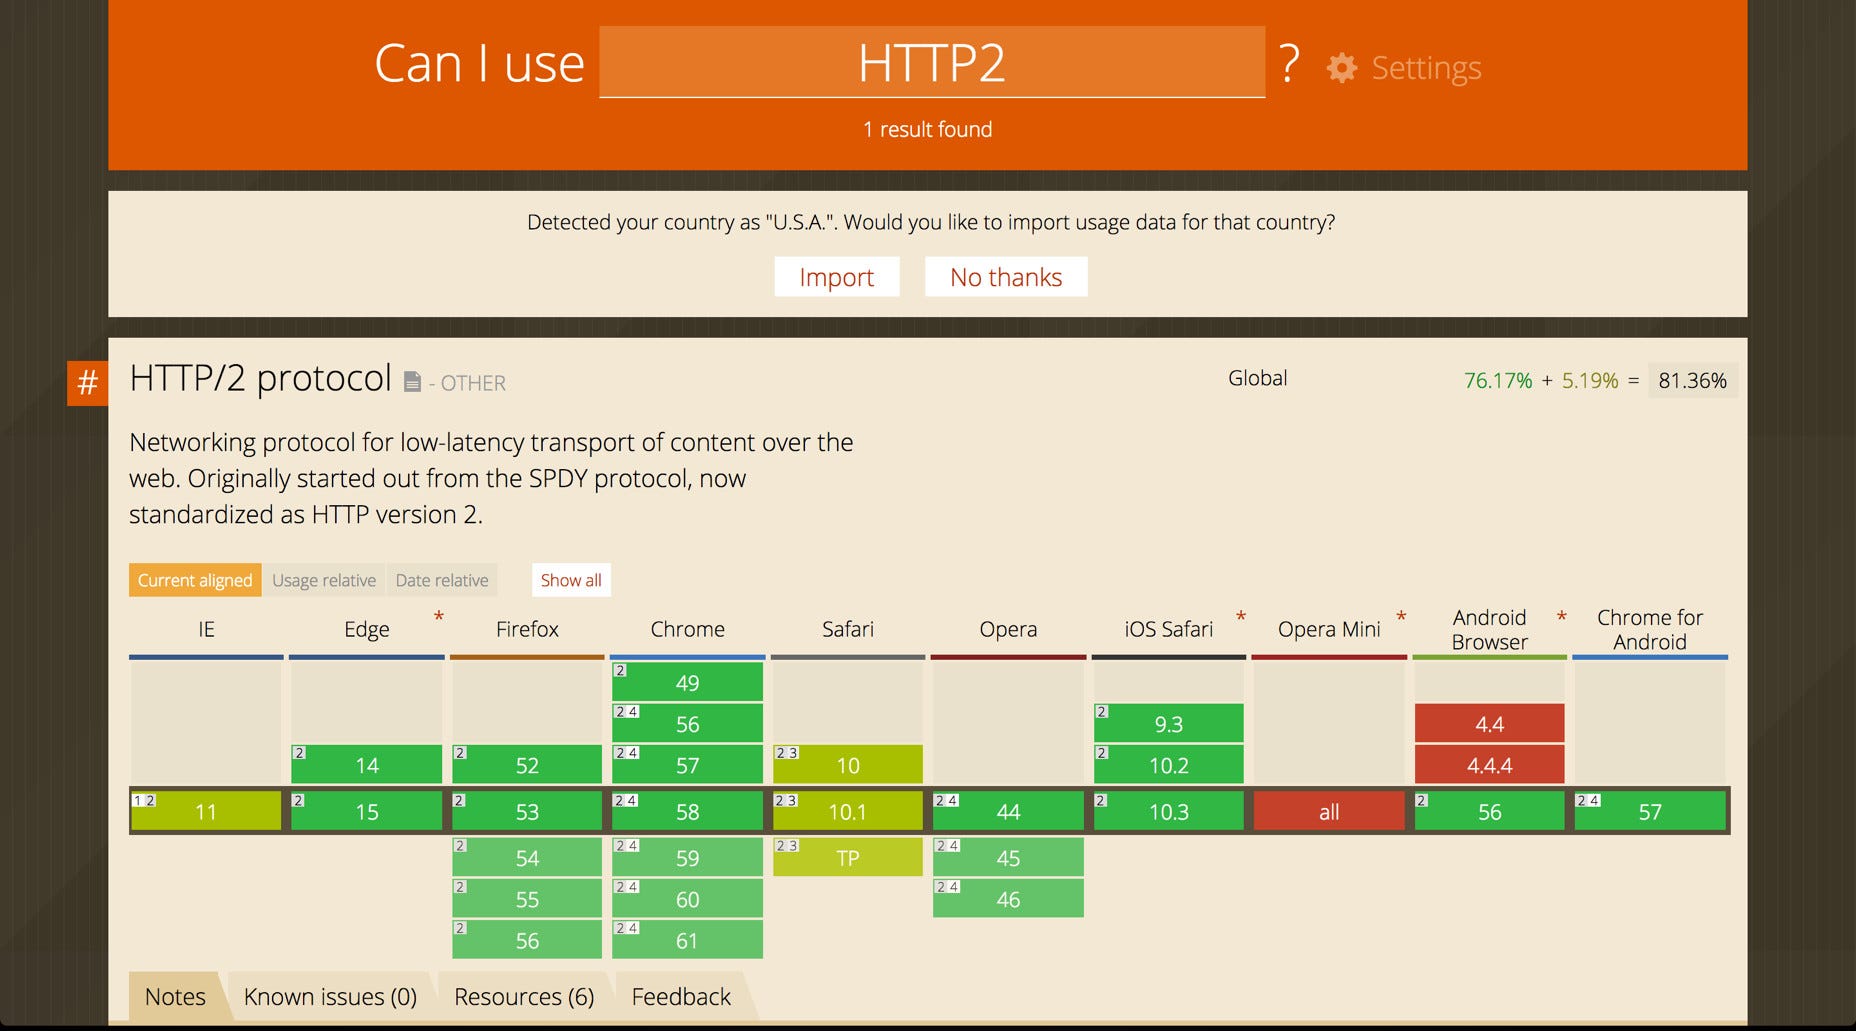Switch to Date relative view
This screenshot has height=1031, width=1856.
coord(442,580)
